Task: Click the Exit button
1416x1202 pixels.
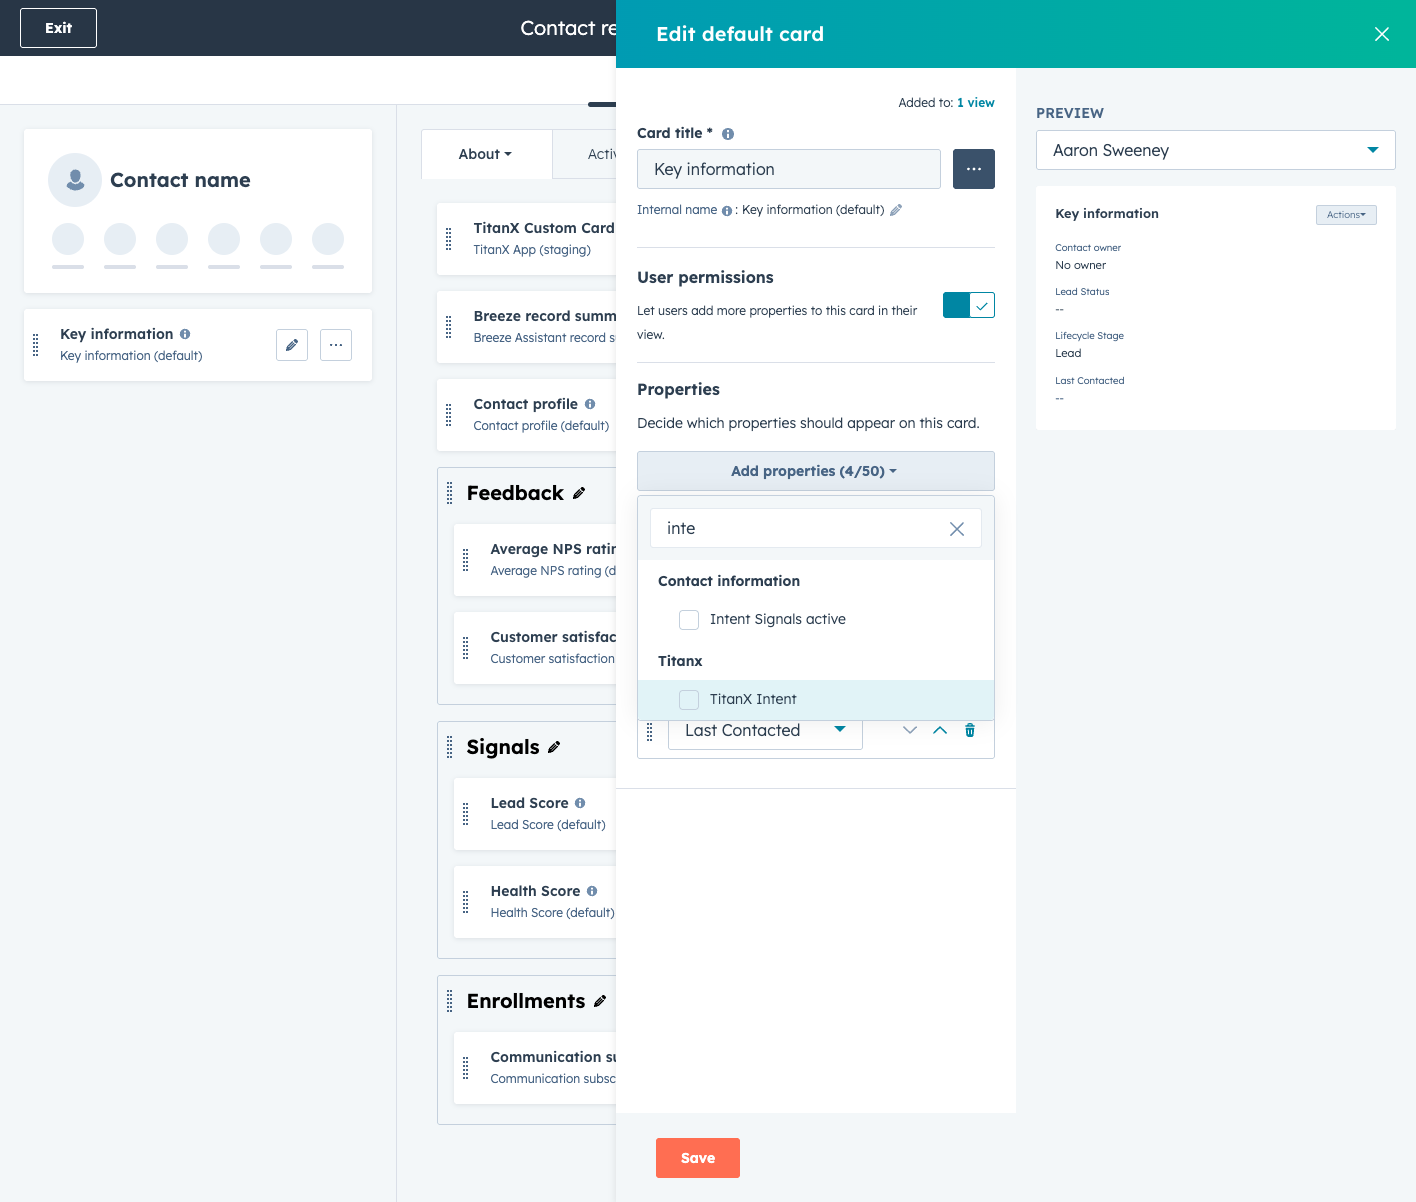Action: (58, 28)
